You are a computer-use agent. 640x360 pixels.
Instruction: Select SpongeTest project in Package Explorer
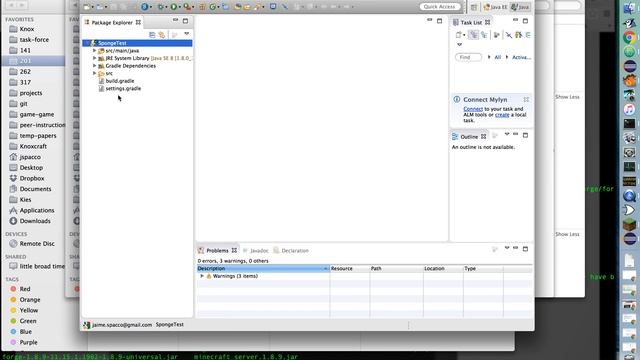pyautogui.click(x=137, y=43)
